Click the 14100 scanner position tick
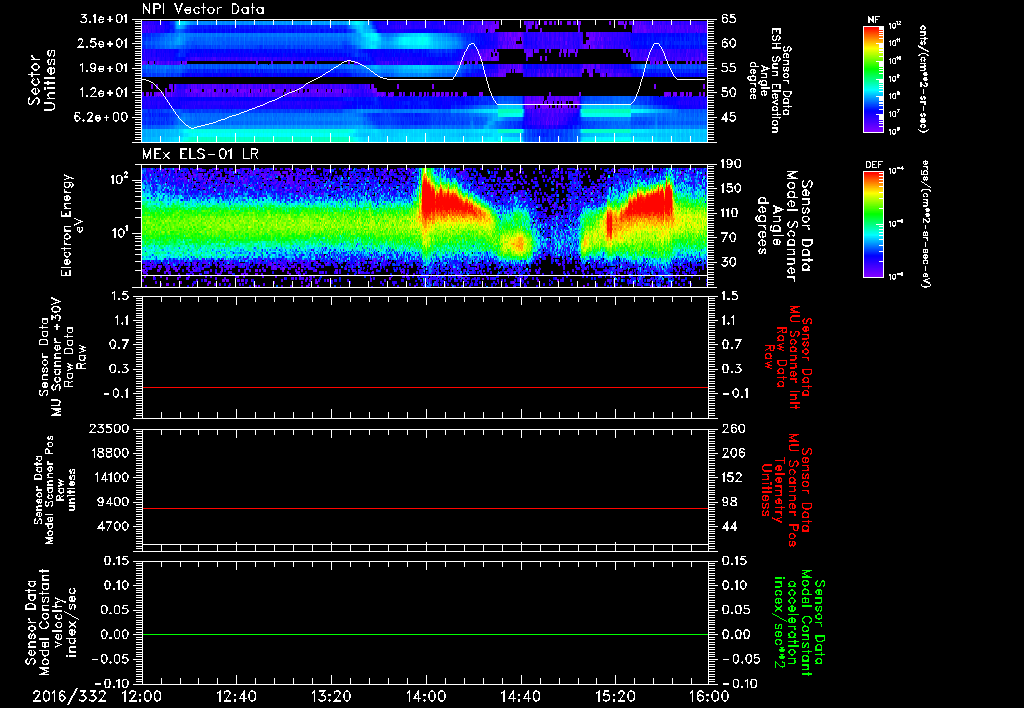 [x=111, y=477]
